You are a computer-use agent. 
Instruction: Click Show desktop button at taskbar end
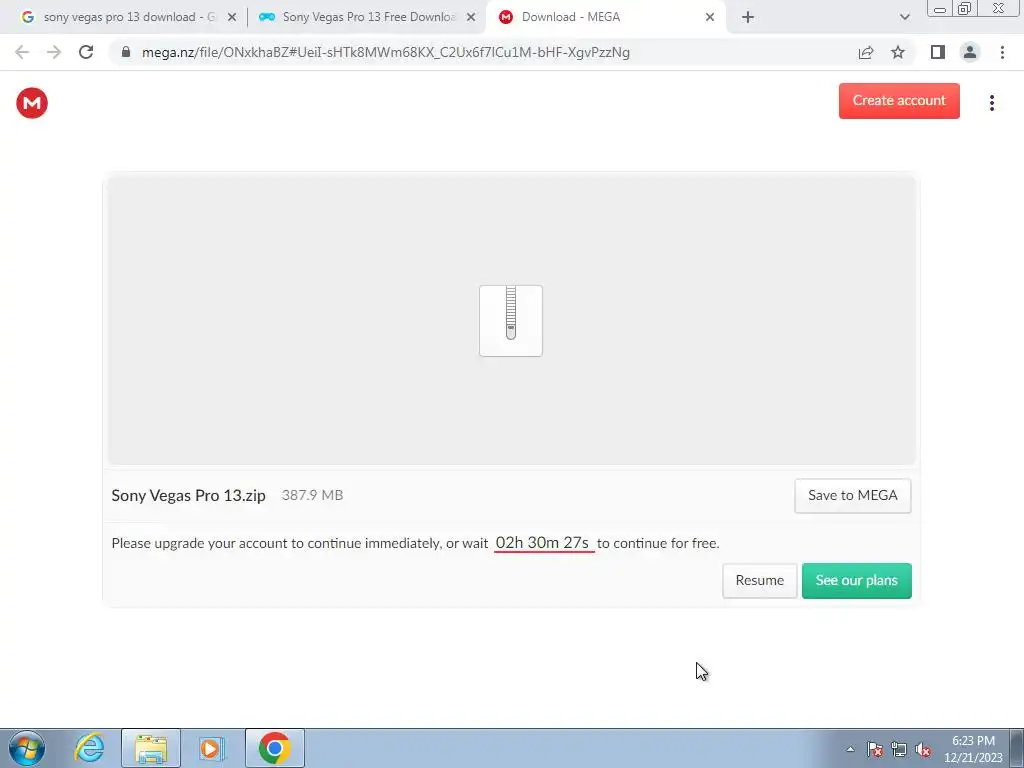(x=1017, y=748)
